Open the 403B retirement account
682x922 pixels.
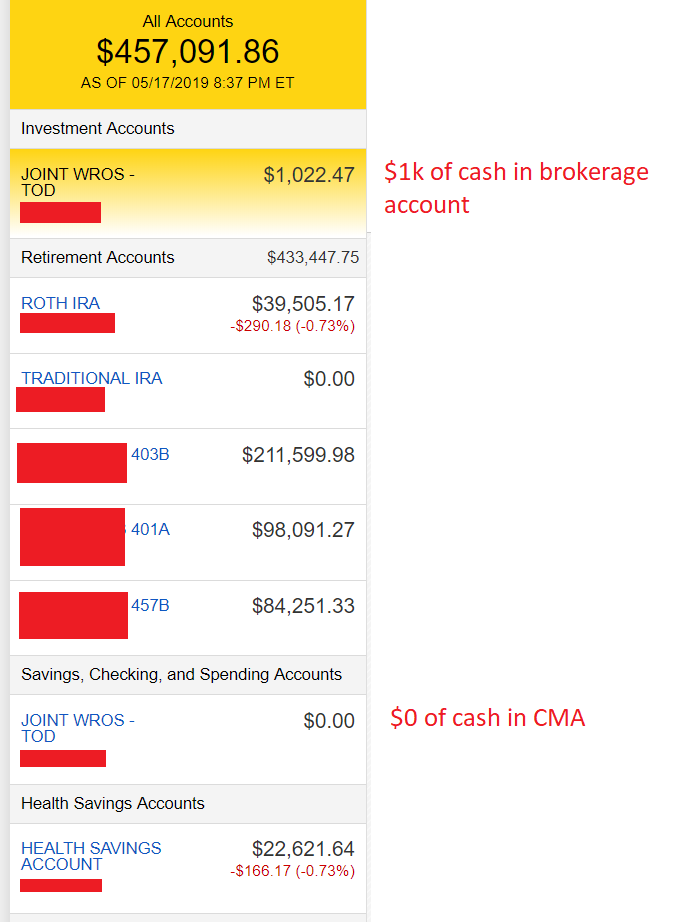coord(150,454)
